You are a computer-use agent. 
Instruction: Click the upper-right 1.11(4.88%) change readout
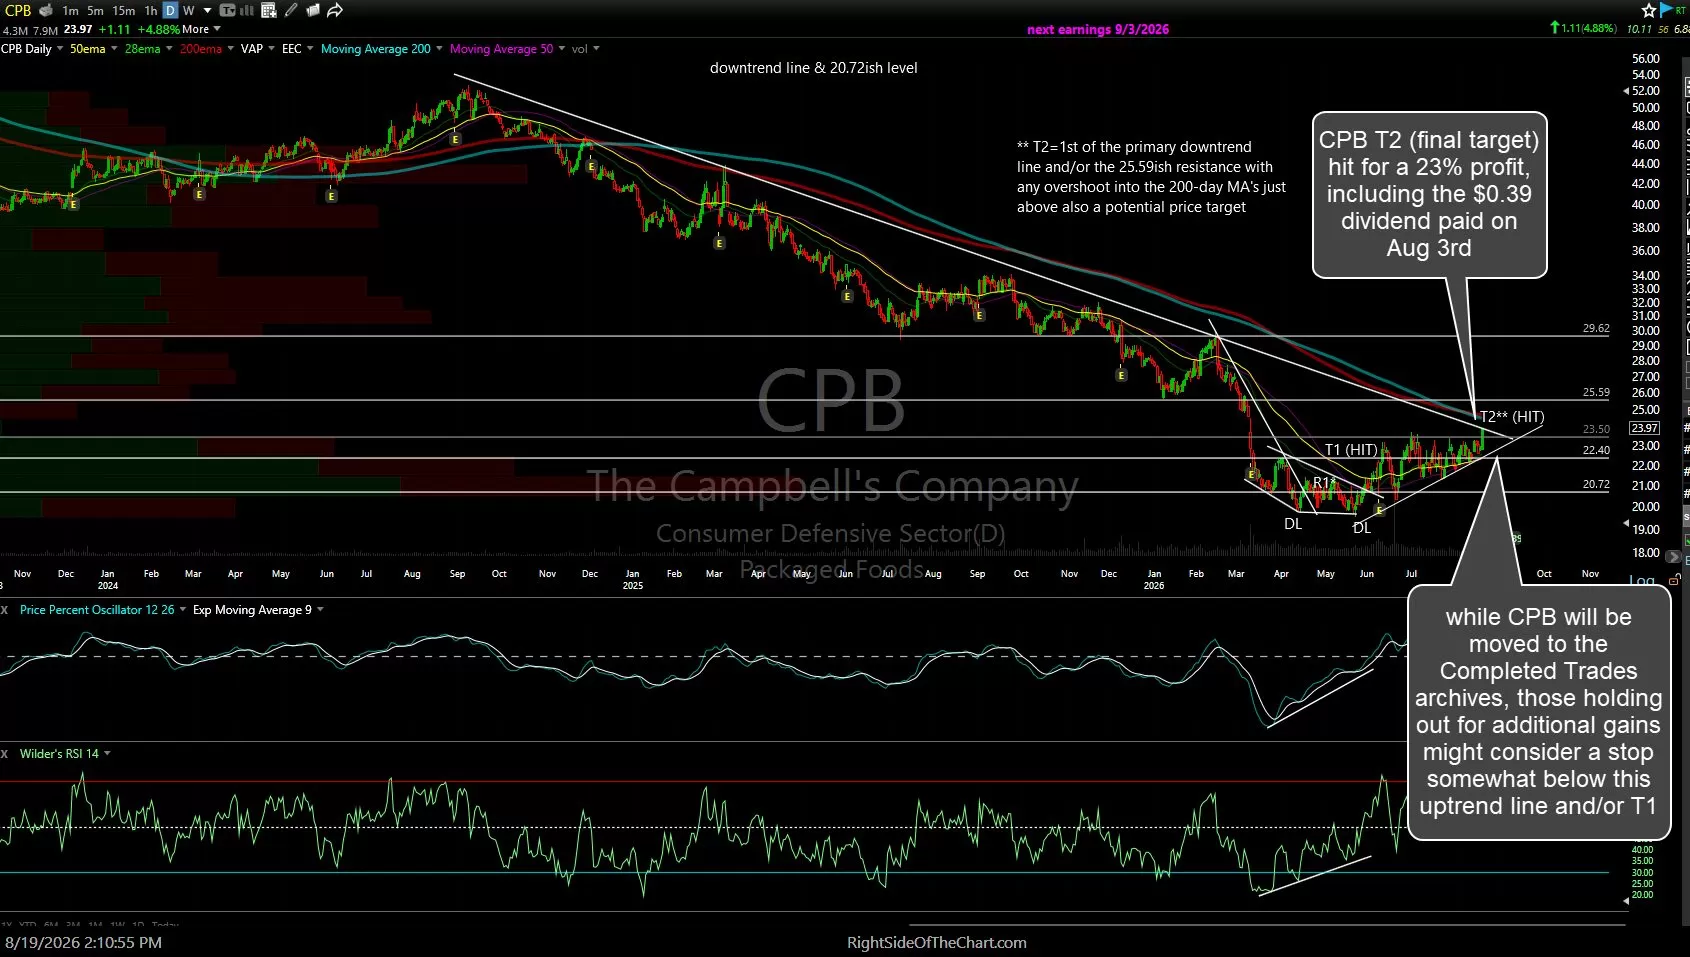coord(1583,28)
